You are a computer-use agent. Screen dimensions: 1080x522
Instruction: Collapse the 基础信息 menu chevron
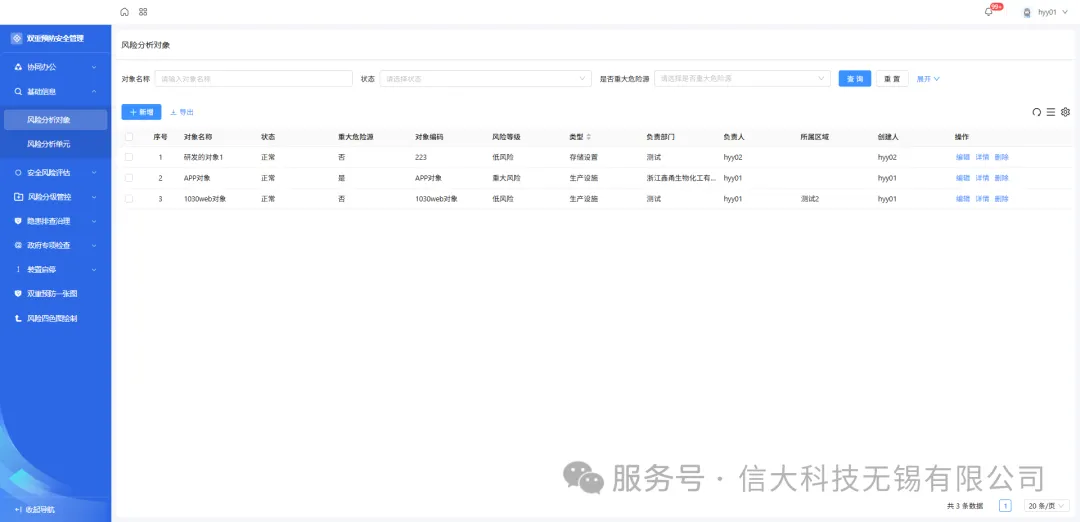(94, 91)
